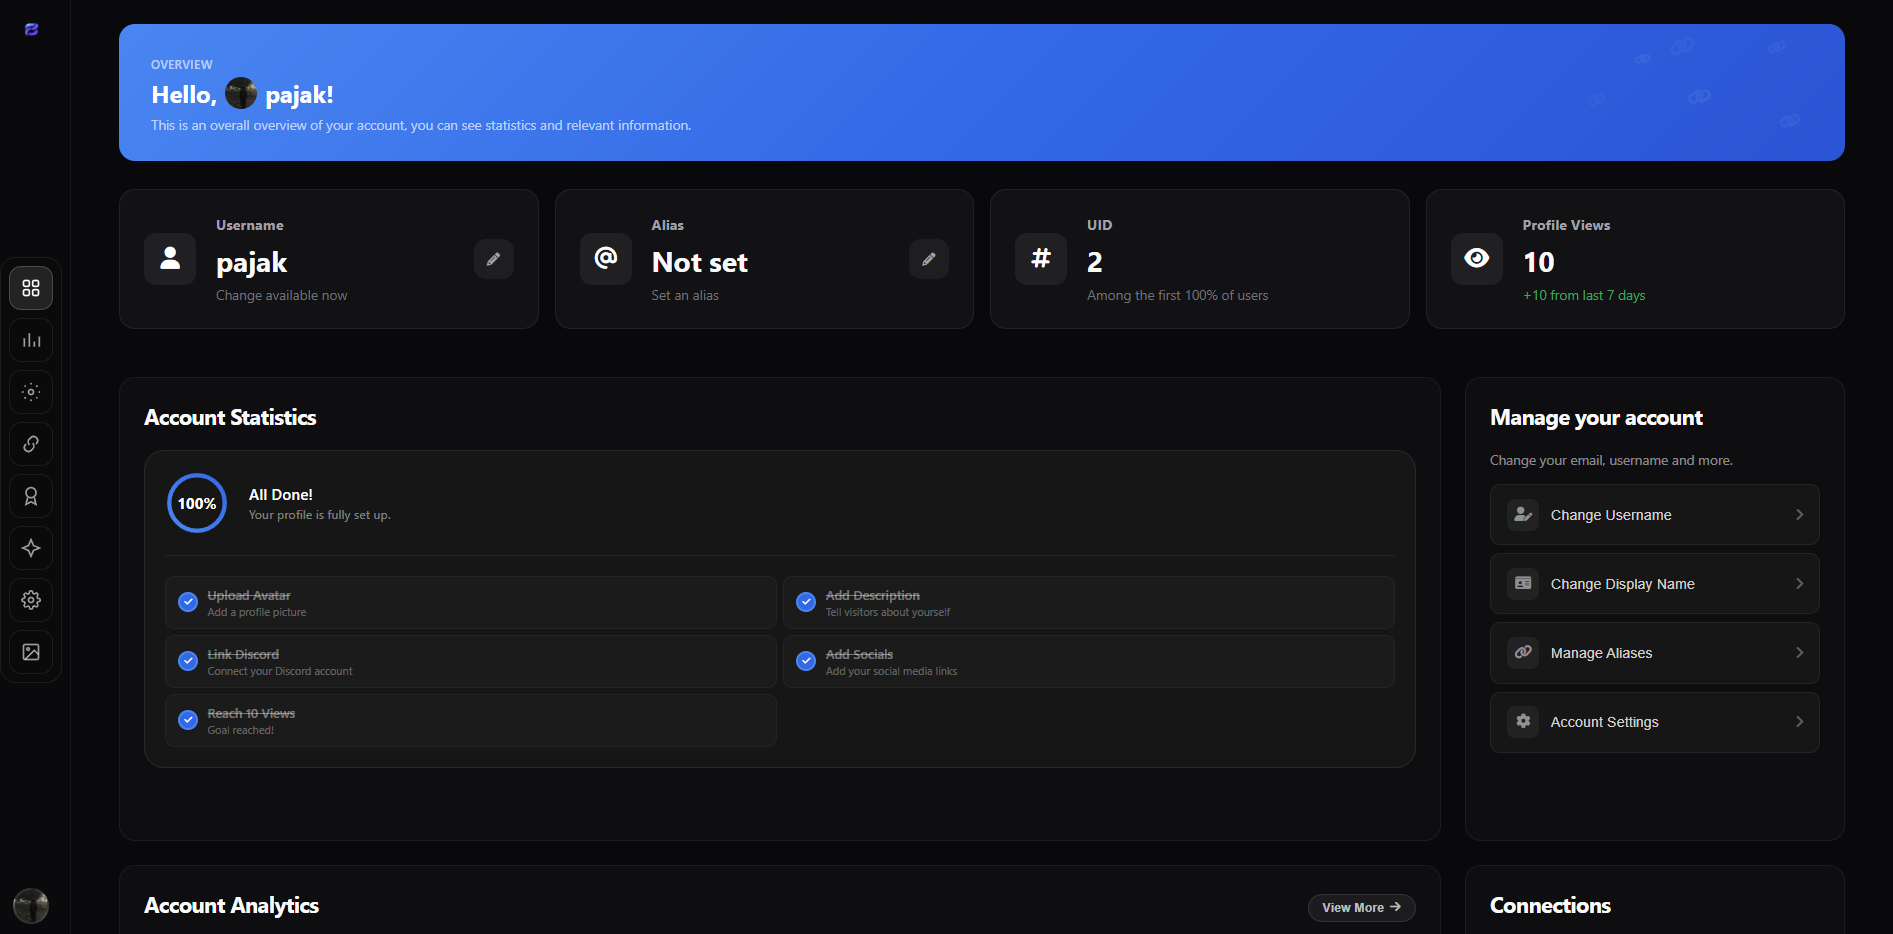Open the dashboard grid icon in sidebar
The height and width of the screenshot is (934, 1893).
[31, 288]
